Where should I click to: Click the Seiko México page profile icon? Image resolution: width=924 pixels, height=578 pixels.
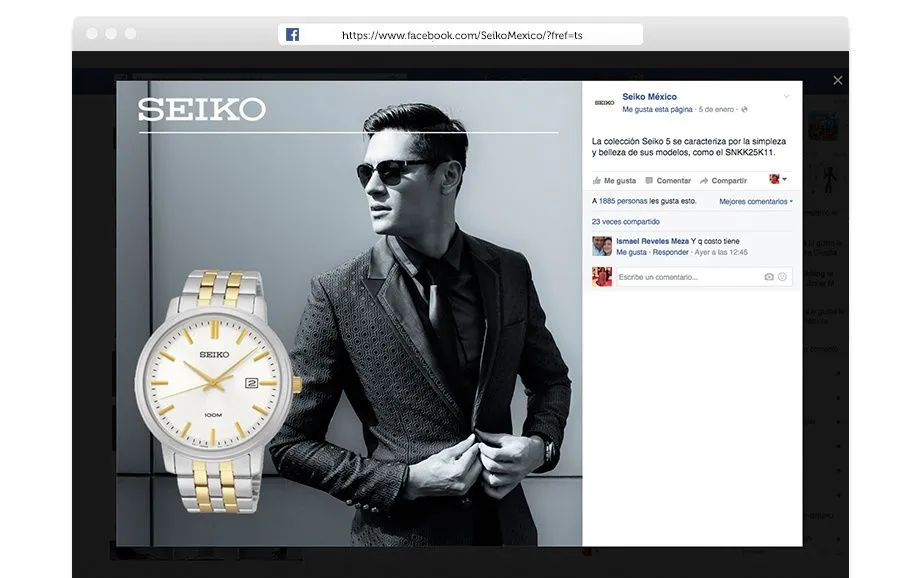pos(602,100)
